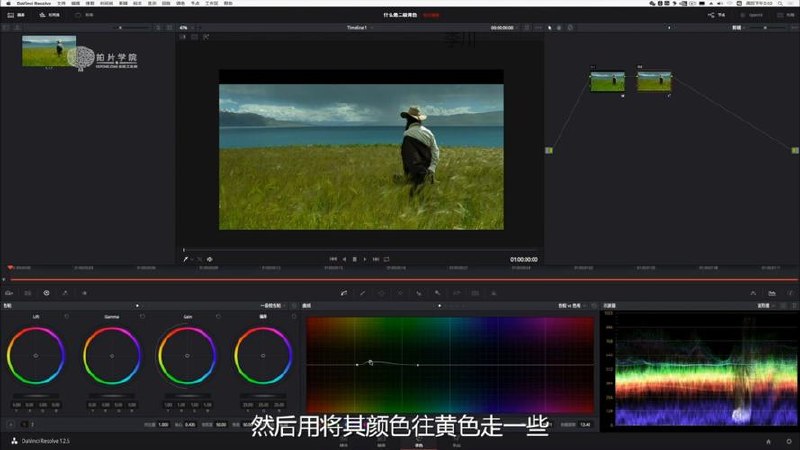Select the Color Wheels palette icon
This screenshot has height=450, width=800.
46,293
